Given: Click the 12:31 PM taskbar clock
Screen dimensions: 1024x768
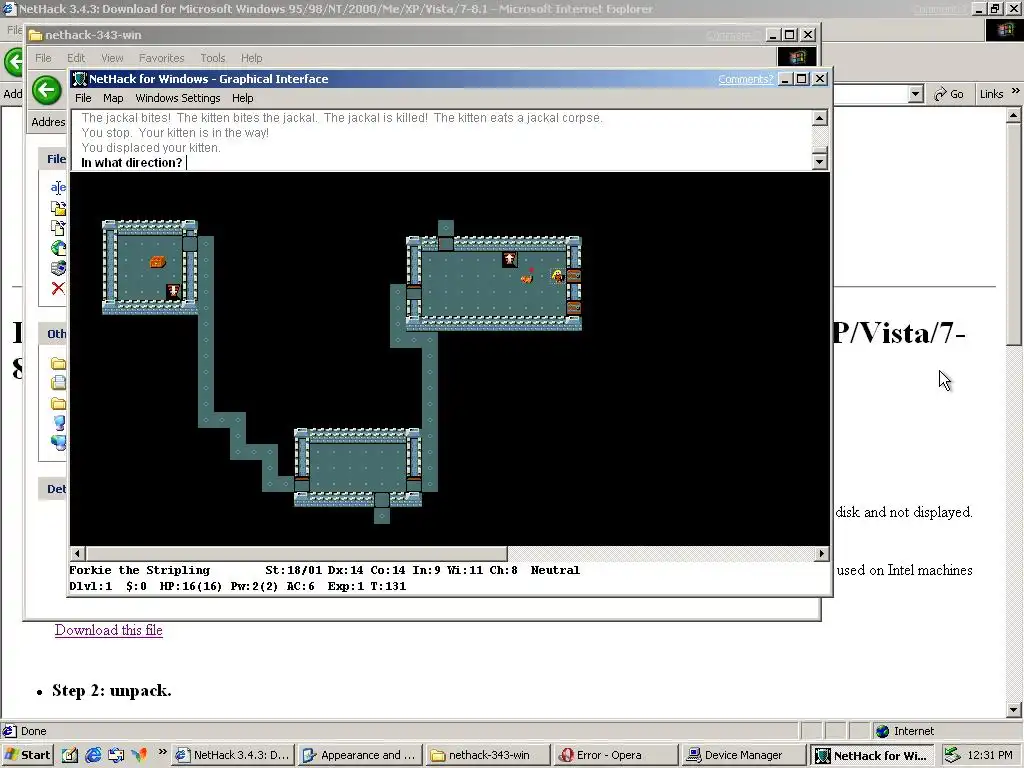Looking at the screenshot, I should click(990, 755).
